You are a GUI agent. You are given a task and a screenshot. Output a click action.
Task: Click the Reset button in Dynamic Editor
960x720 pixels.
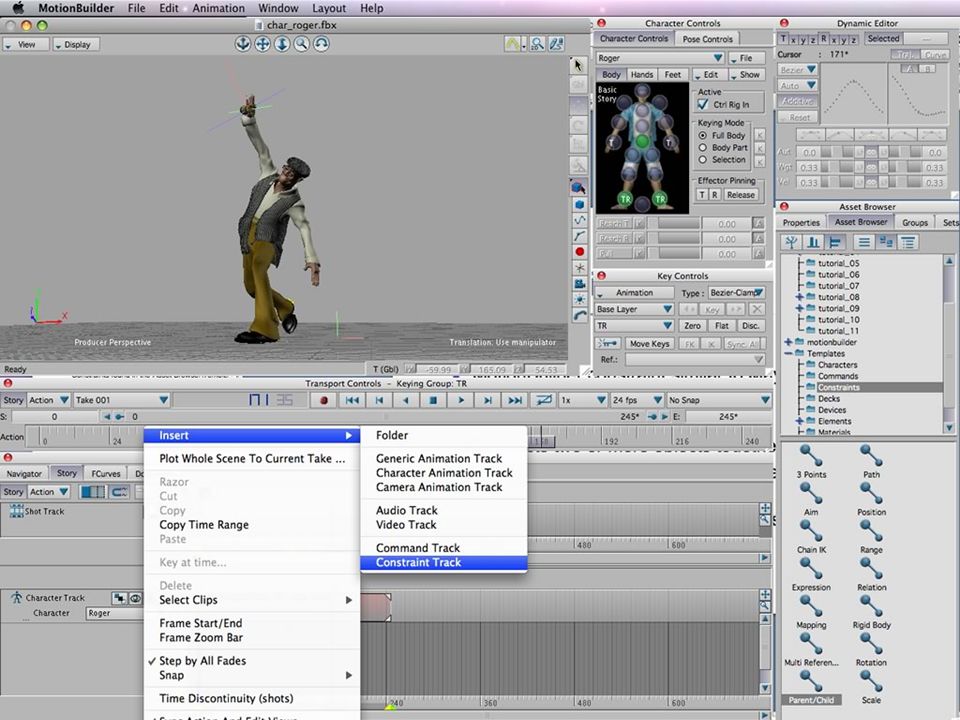799,117
